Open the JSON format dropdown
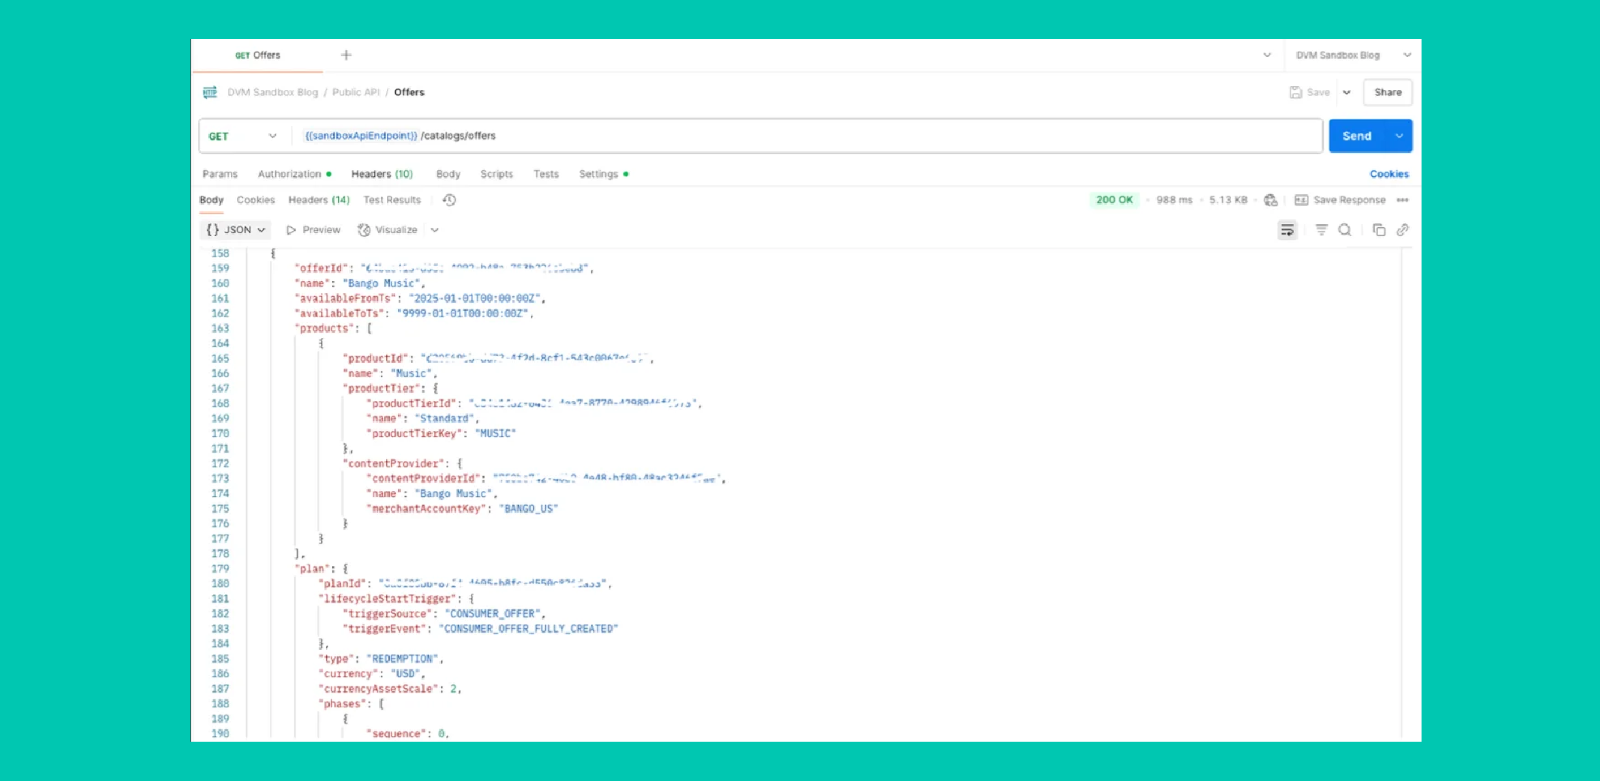 click(236, 230)
